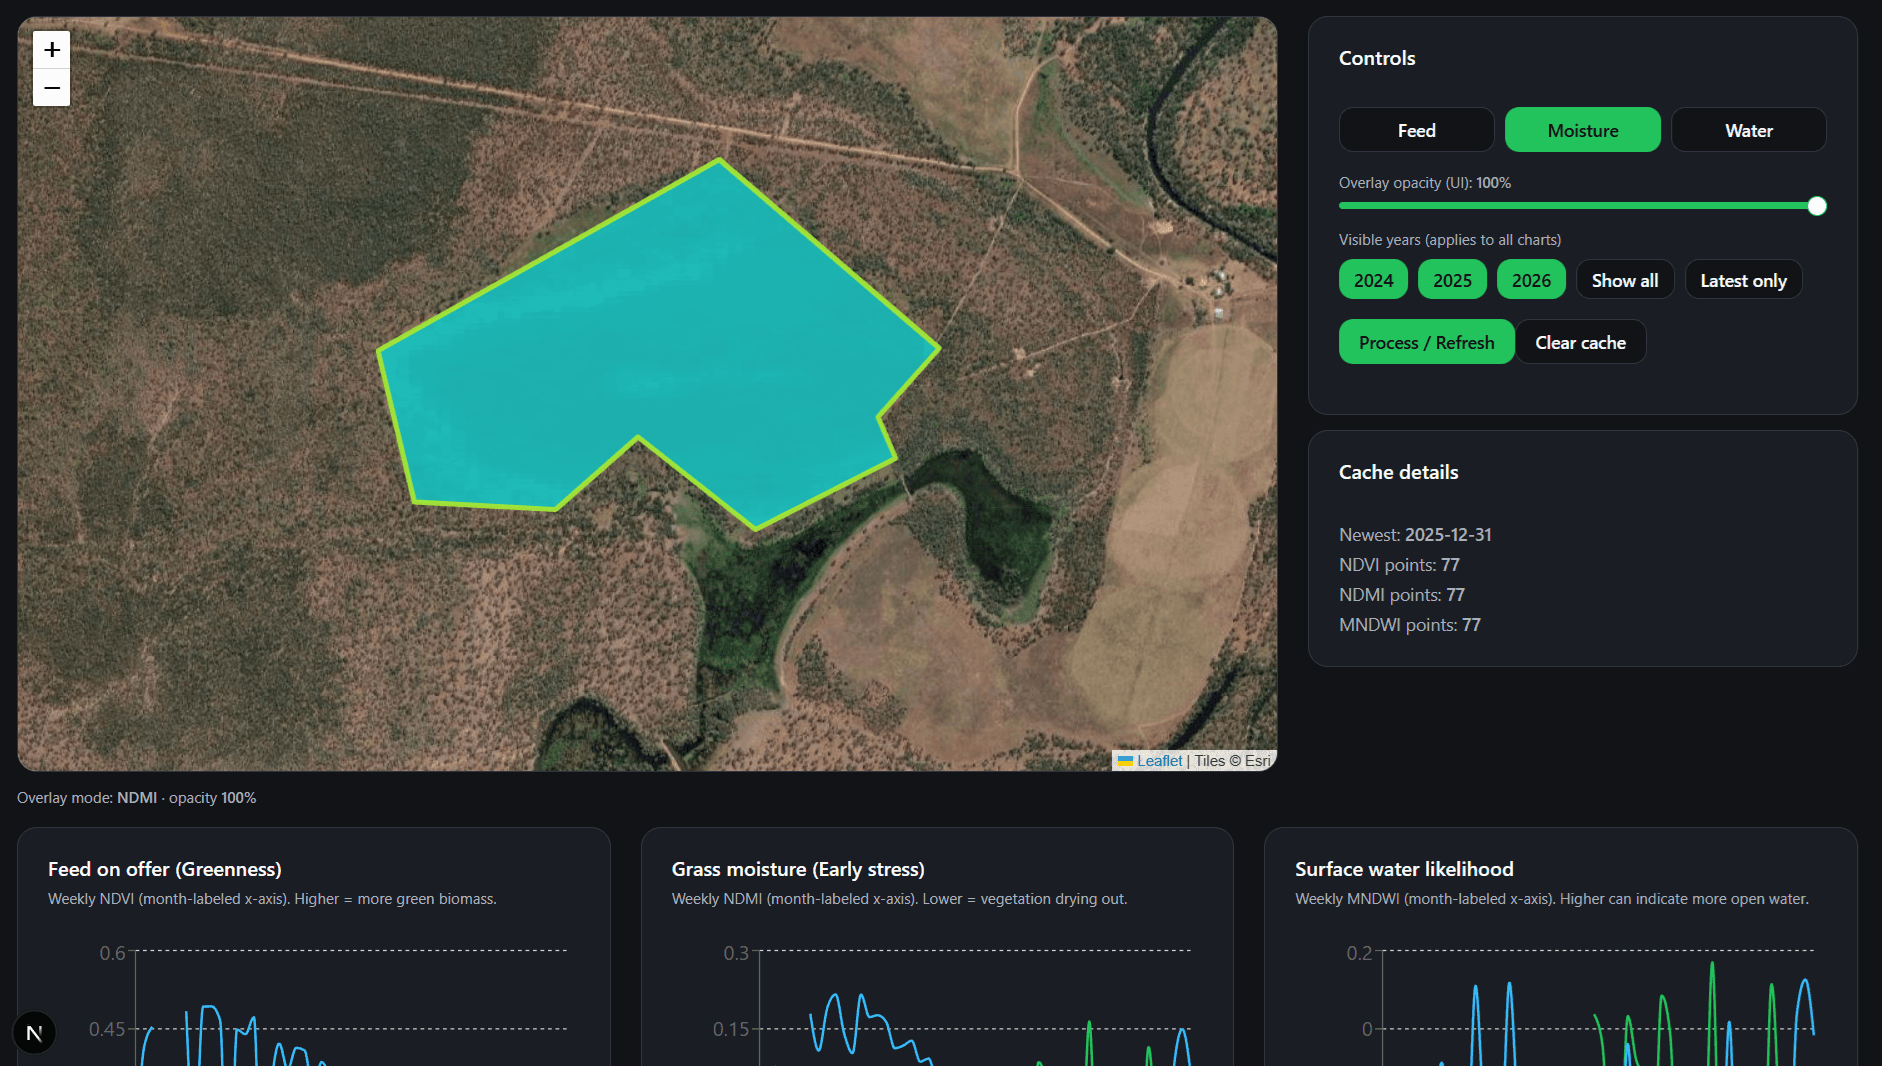This screenshot has width=1882, height=1066.
Task: Toggle the 2026 year filter
Action: (1531, 280)
